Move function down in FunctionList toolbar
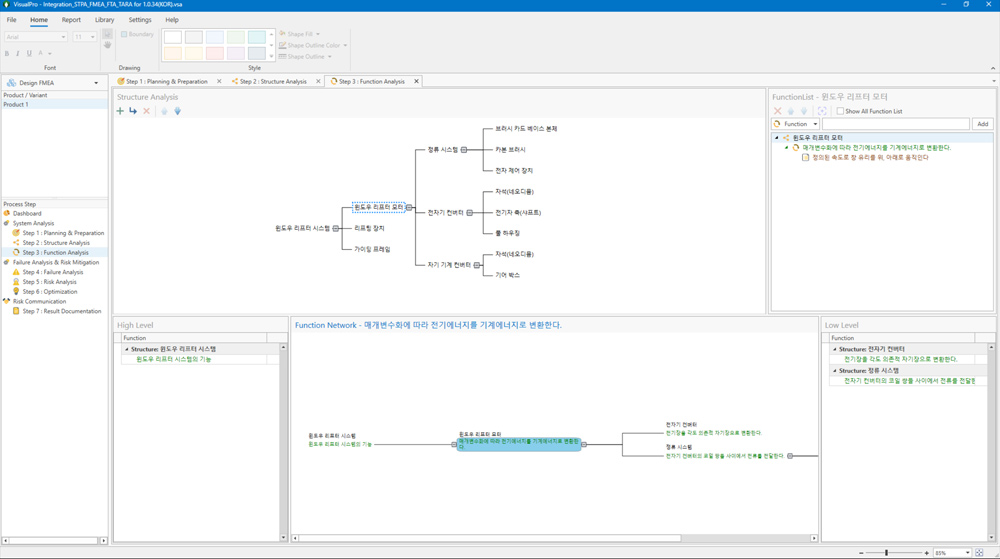This screenshot has height=559, width=1000. [804, 111]
